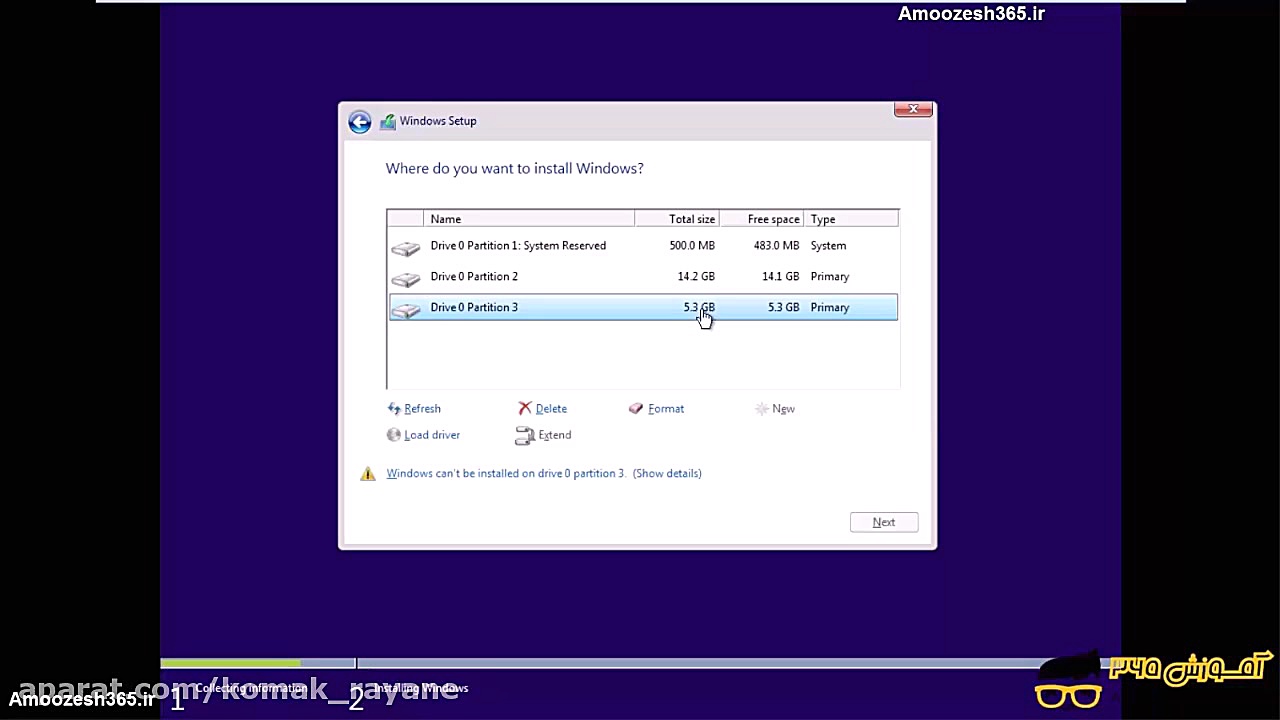The width and height of the screenshot is (1280, 720).
Task: Select the Drive 0 Partition 2 row
Action: [x=643, y=277]
